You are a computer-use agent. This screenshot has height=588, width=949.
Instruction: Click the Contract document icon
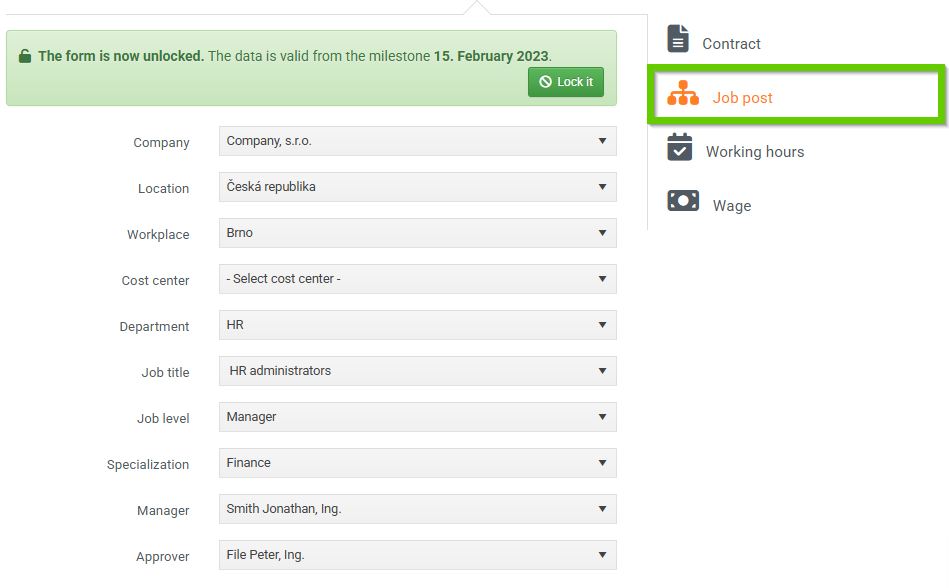[679, 39]
